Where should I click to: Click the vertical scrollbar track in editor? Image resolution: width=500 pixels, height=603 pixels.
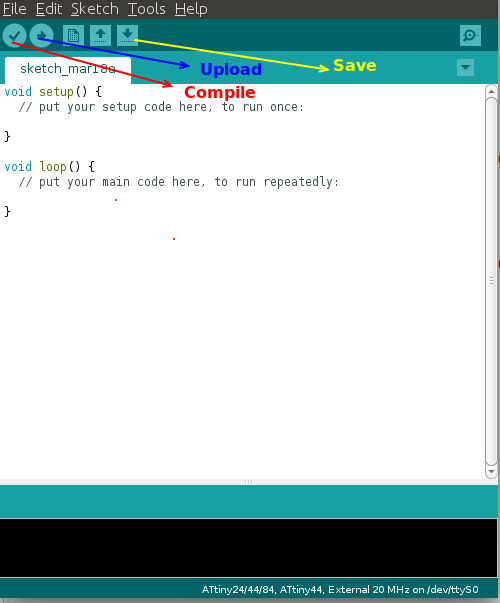[x=491, y=282]
